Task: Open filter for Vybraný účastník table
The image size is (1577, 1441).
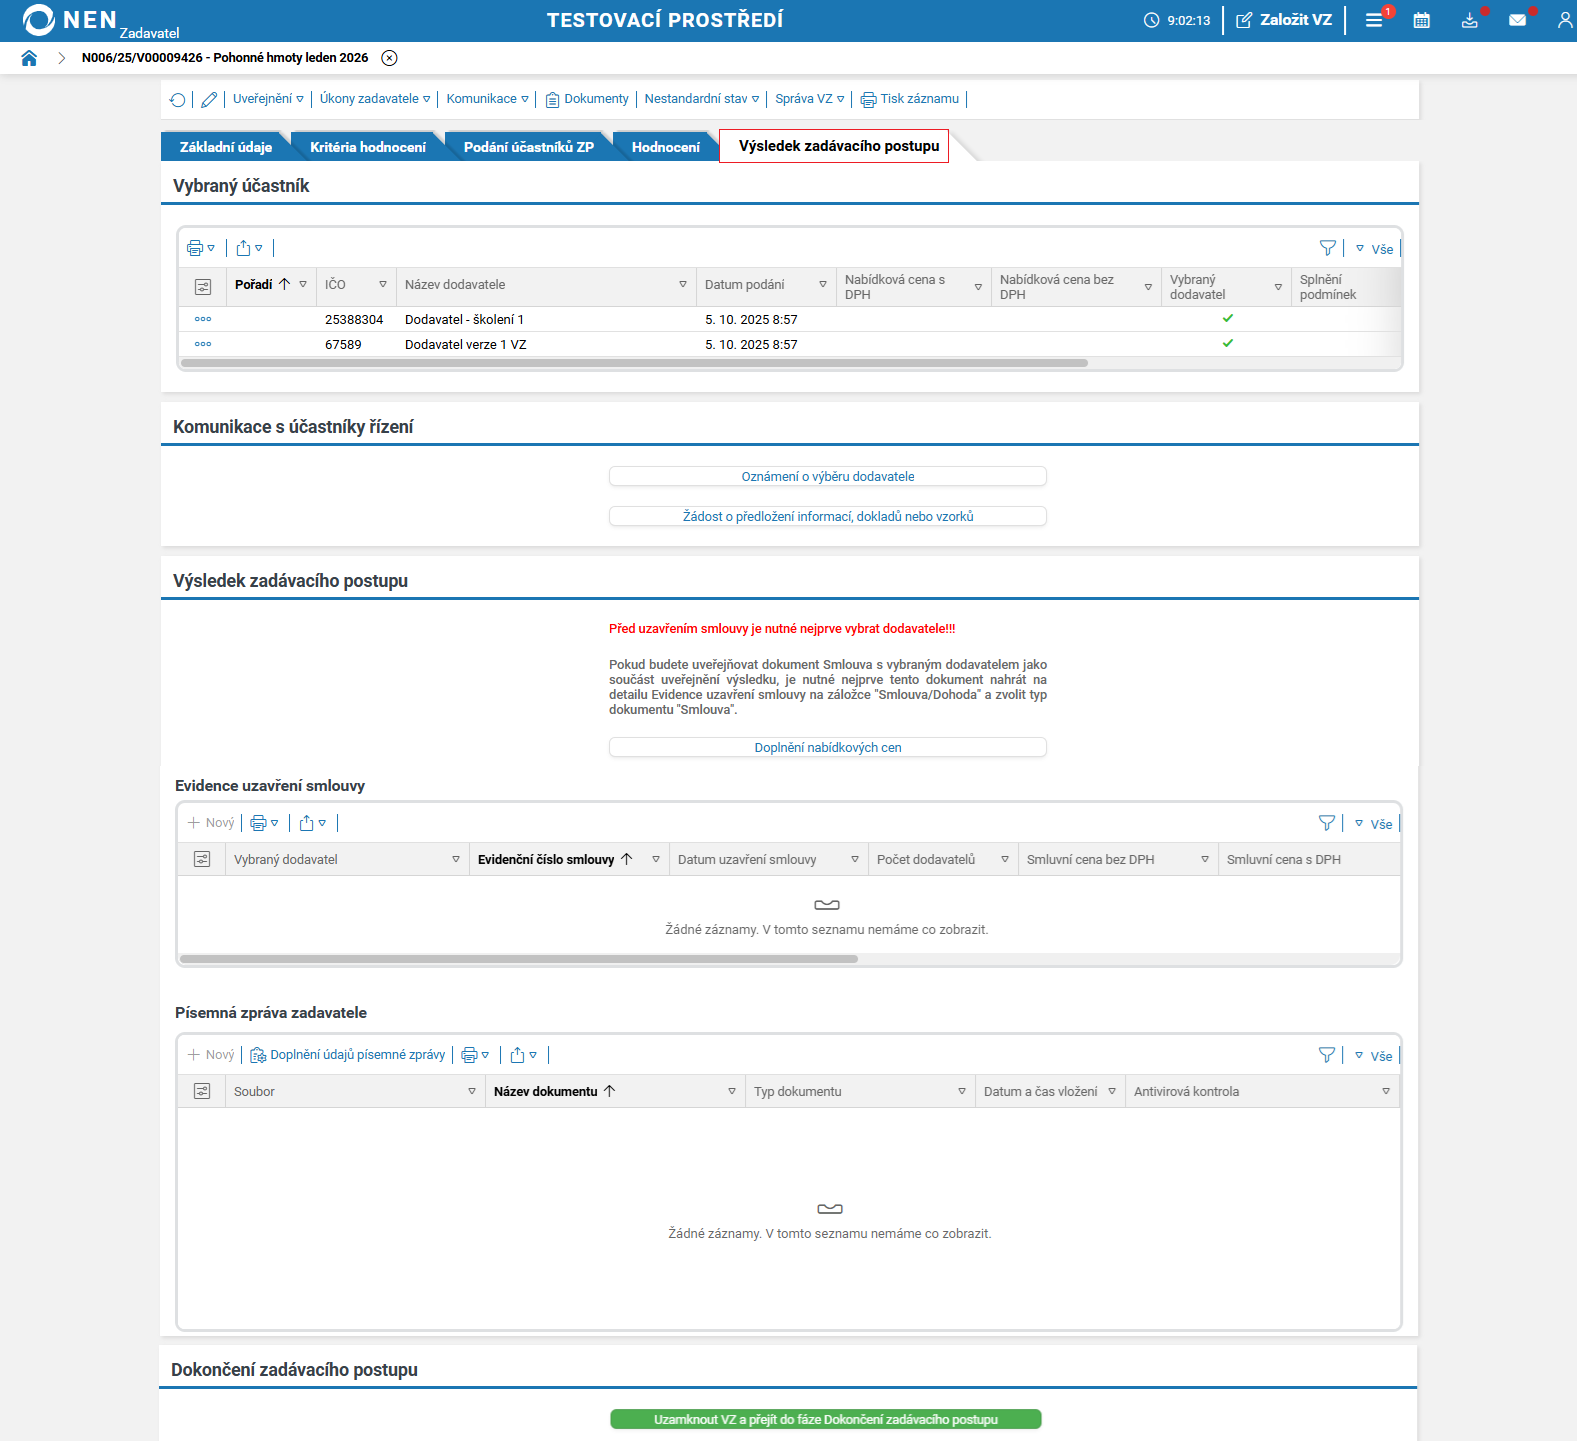Action: coord(1327,248)
